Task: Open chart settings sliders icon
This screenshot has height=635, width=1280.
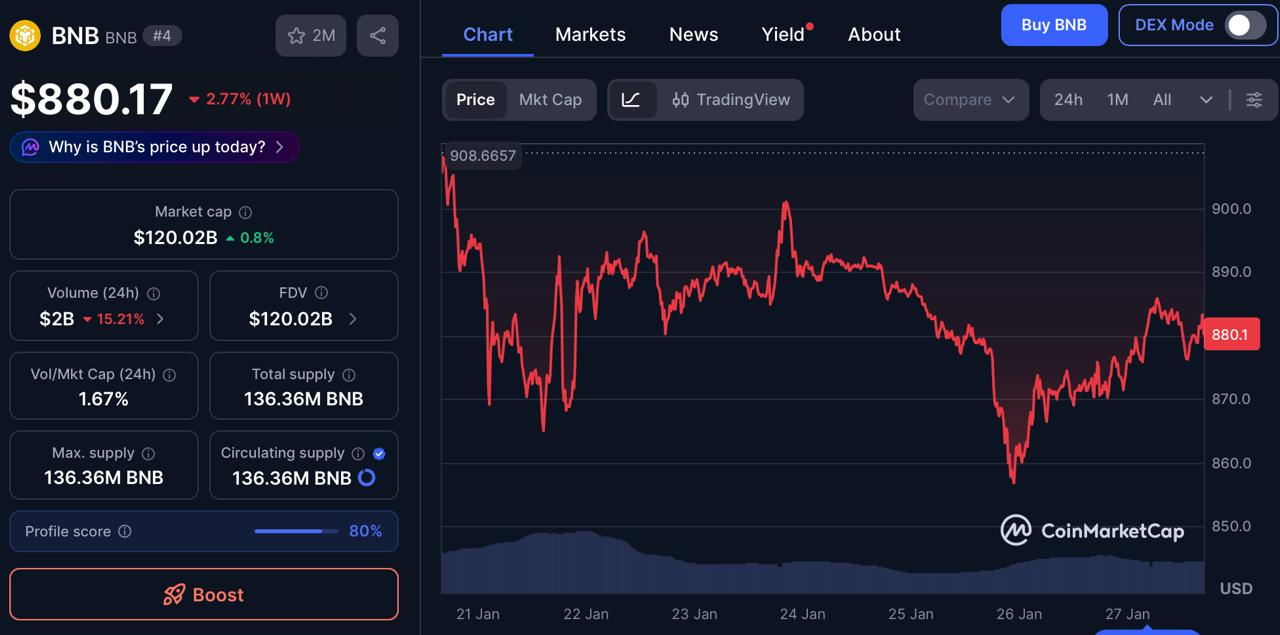Action: coord(1254,100)
